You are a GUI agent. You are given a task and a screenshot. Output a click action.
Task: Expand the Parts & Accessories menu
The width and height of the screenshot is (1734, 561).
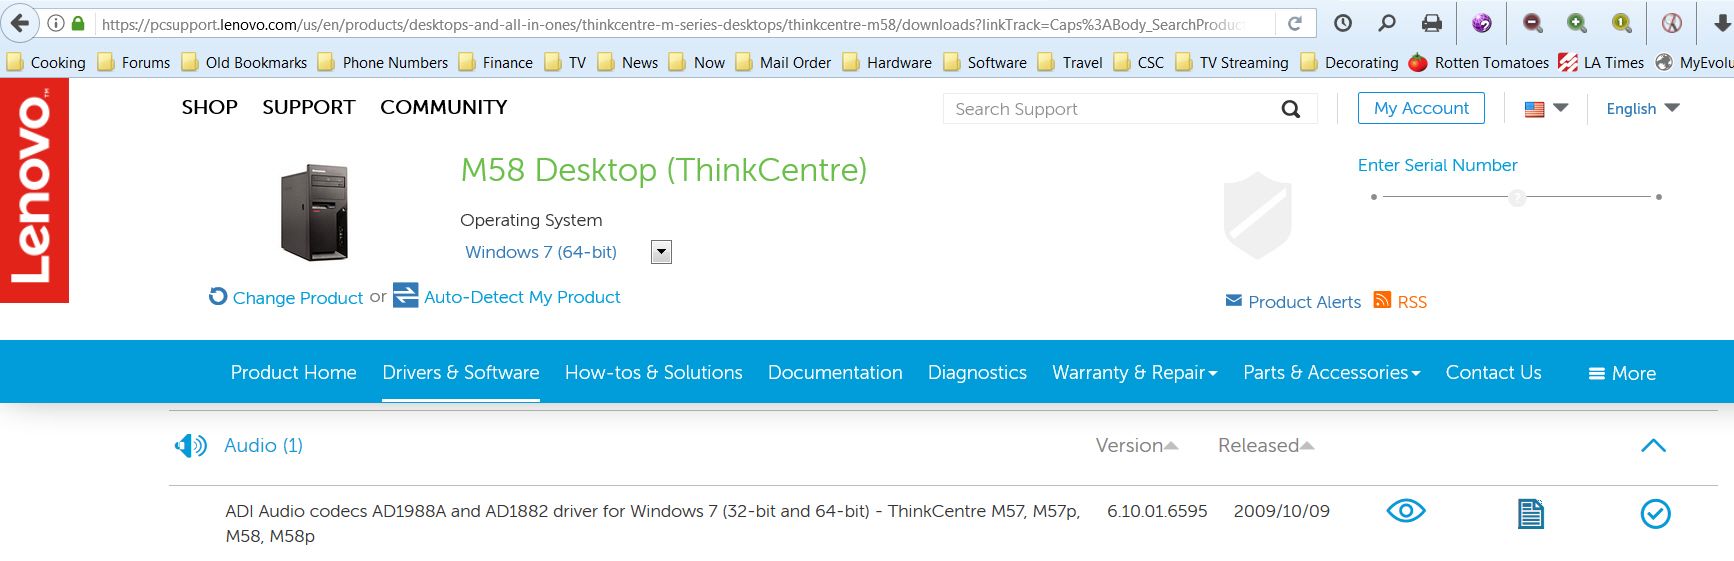tap(1332, 372)
